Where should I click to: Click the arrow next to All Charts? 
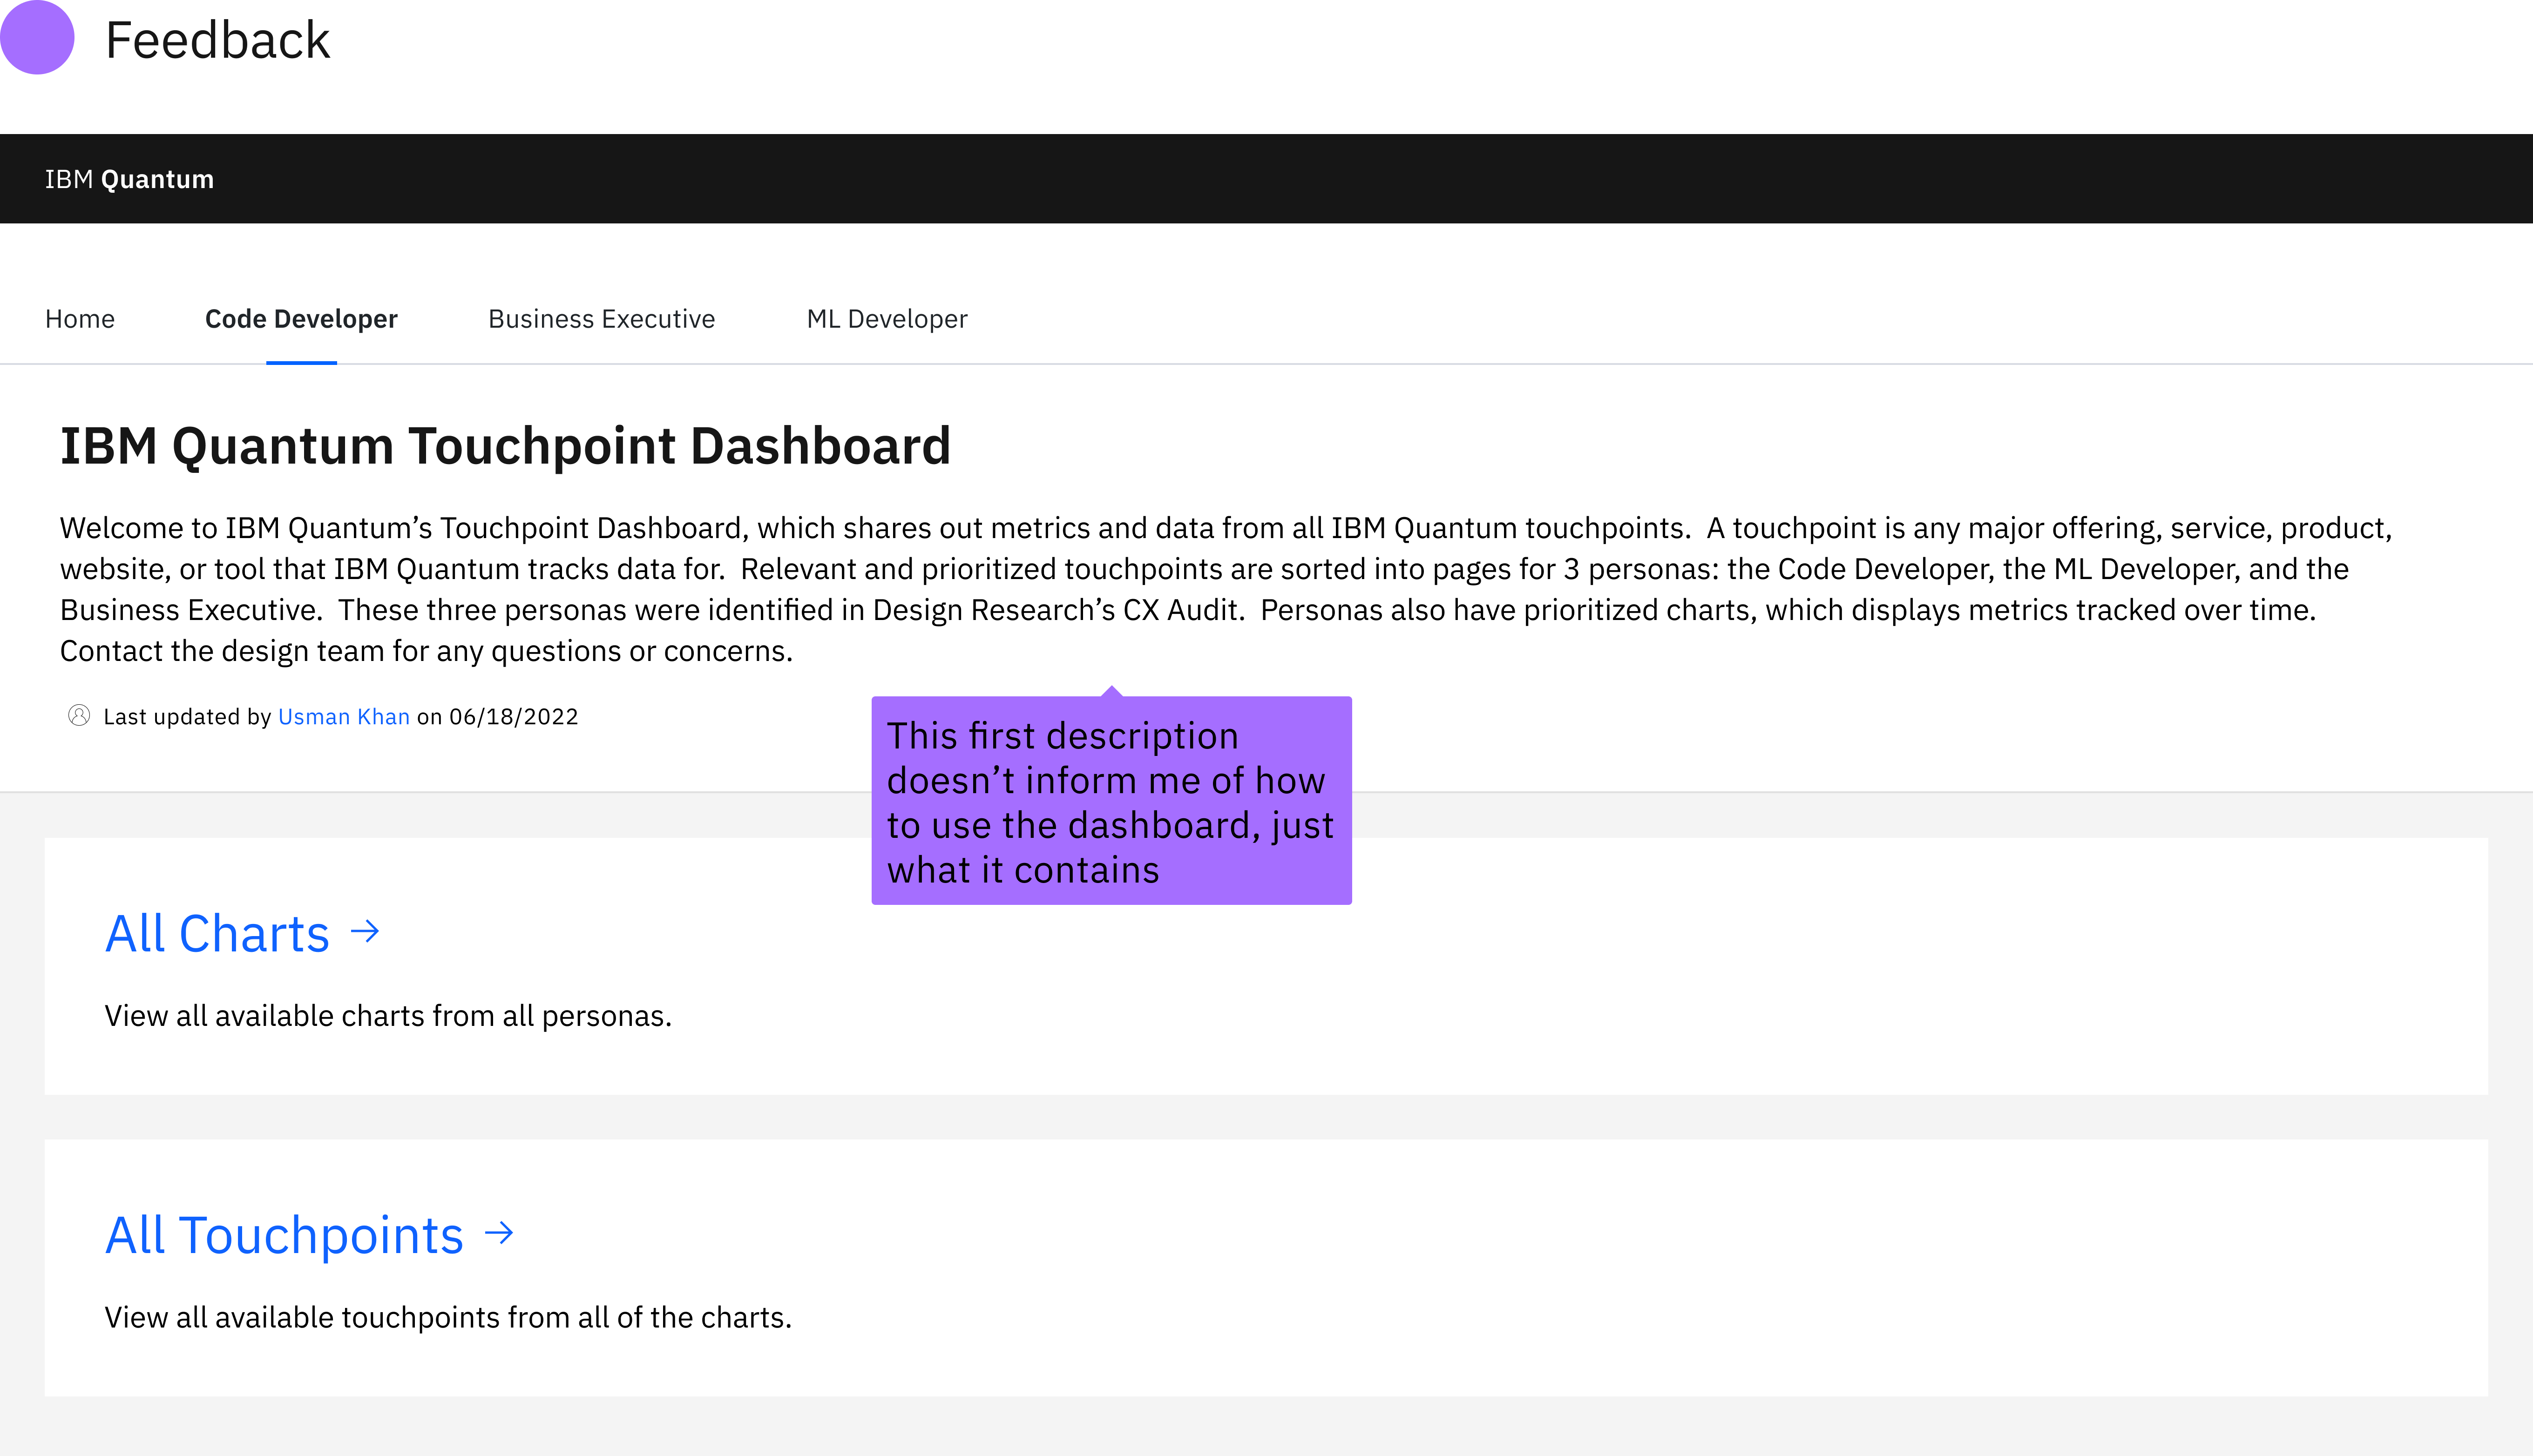point(365,932)
